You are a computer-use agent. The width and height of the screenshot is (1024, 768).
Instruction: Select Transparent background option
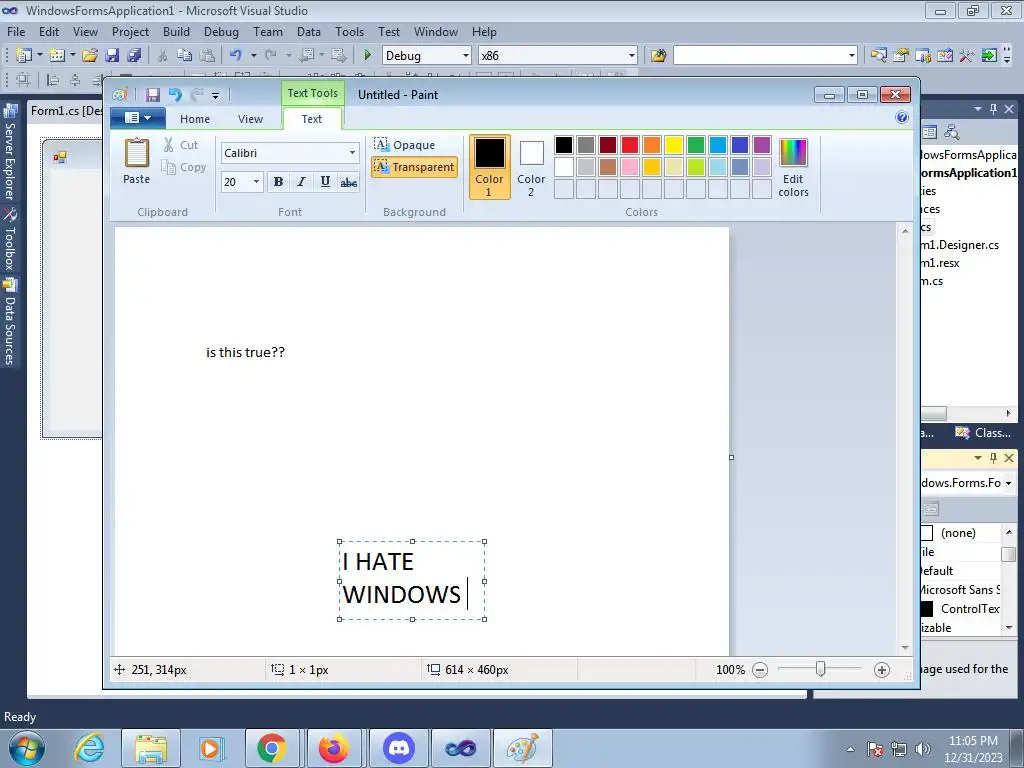(414, 167)
